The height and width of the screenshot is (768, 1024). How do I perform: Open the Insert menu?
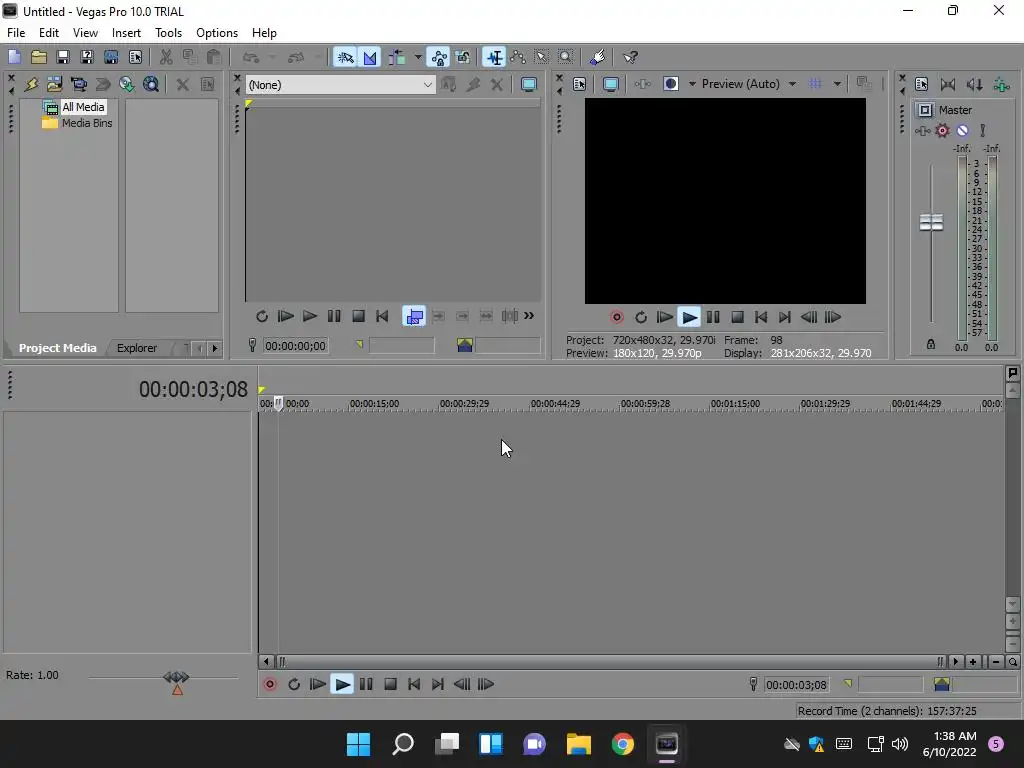click(x=126, y=33)
